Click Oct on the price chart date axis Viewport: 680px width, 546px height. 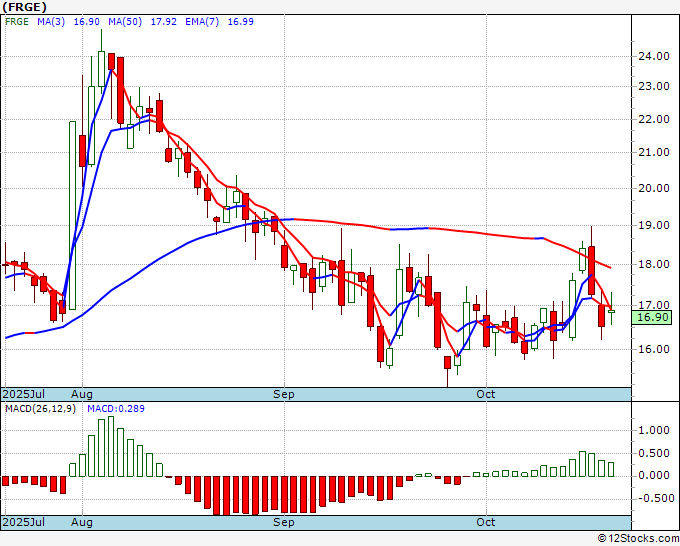point(486,394)
